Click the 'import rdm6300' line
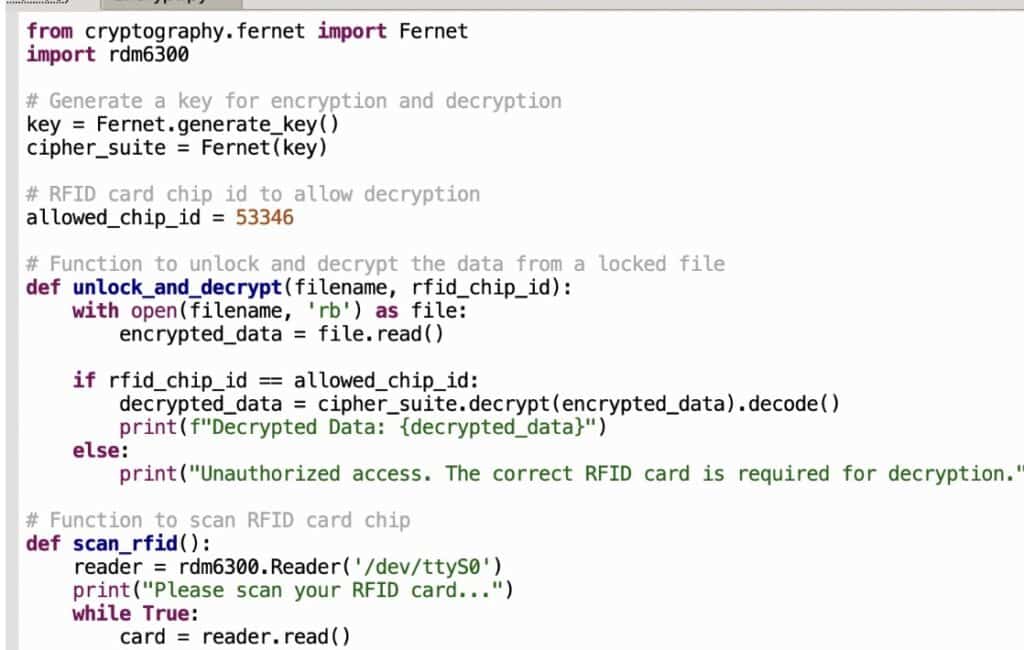Image resolution: width=1024 pixels, height=650 pixels. click(x=108, y=54)
